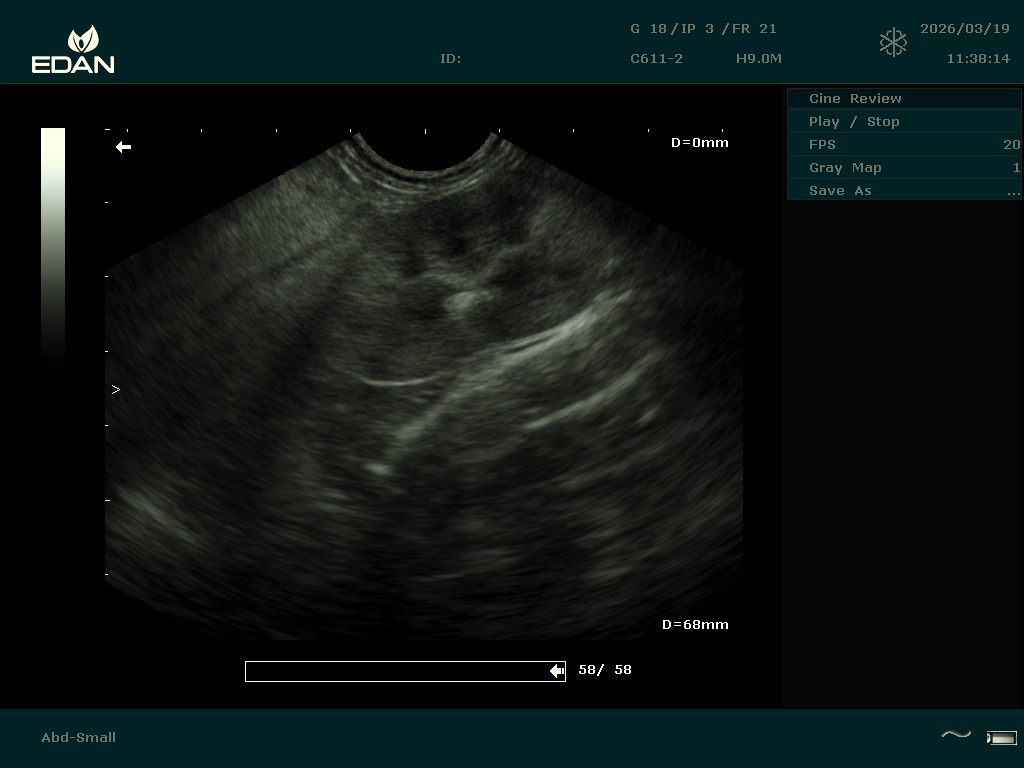Click the AC power wave icon
Screen dimensions: 1024x768
tap(956, 736)
